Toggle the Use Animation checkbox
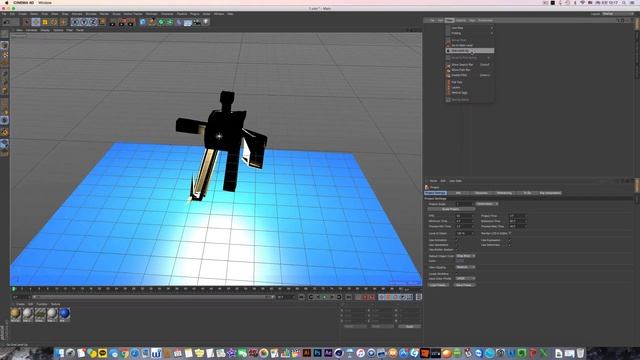640x360 pixels. pos(457,240)
